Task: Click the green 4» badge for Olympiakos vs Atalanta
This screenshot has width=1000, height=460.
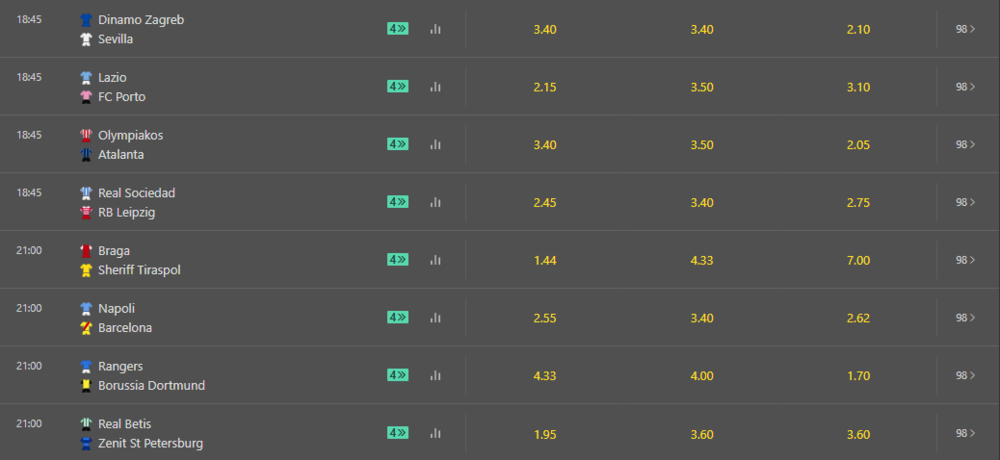Action: pos(398,144)
